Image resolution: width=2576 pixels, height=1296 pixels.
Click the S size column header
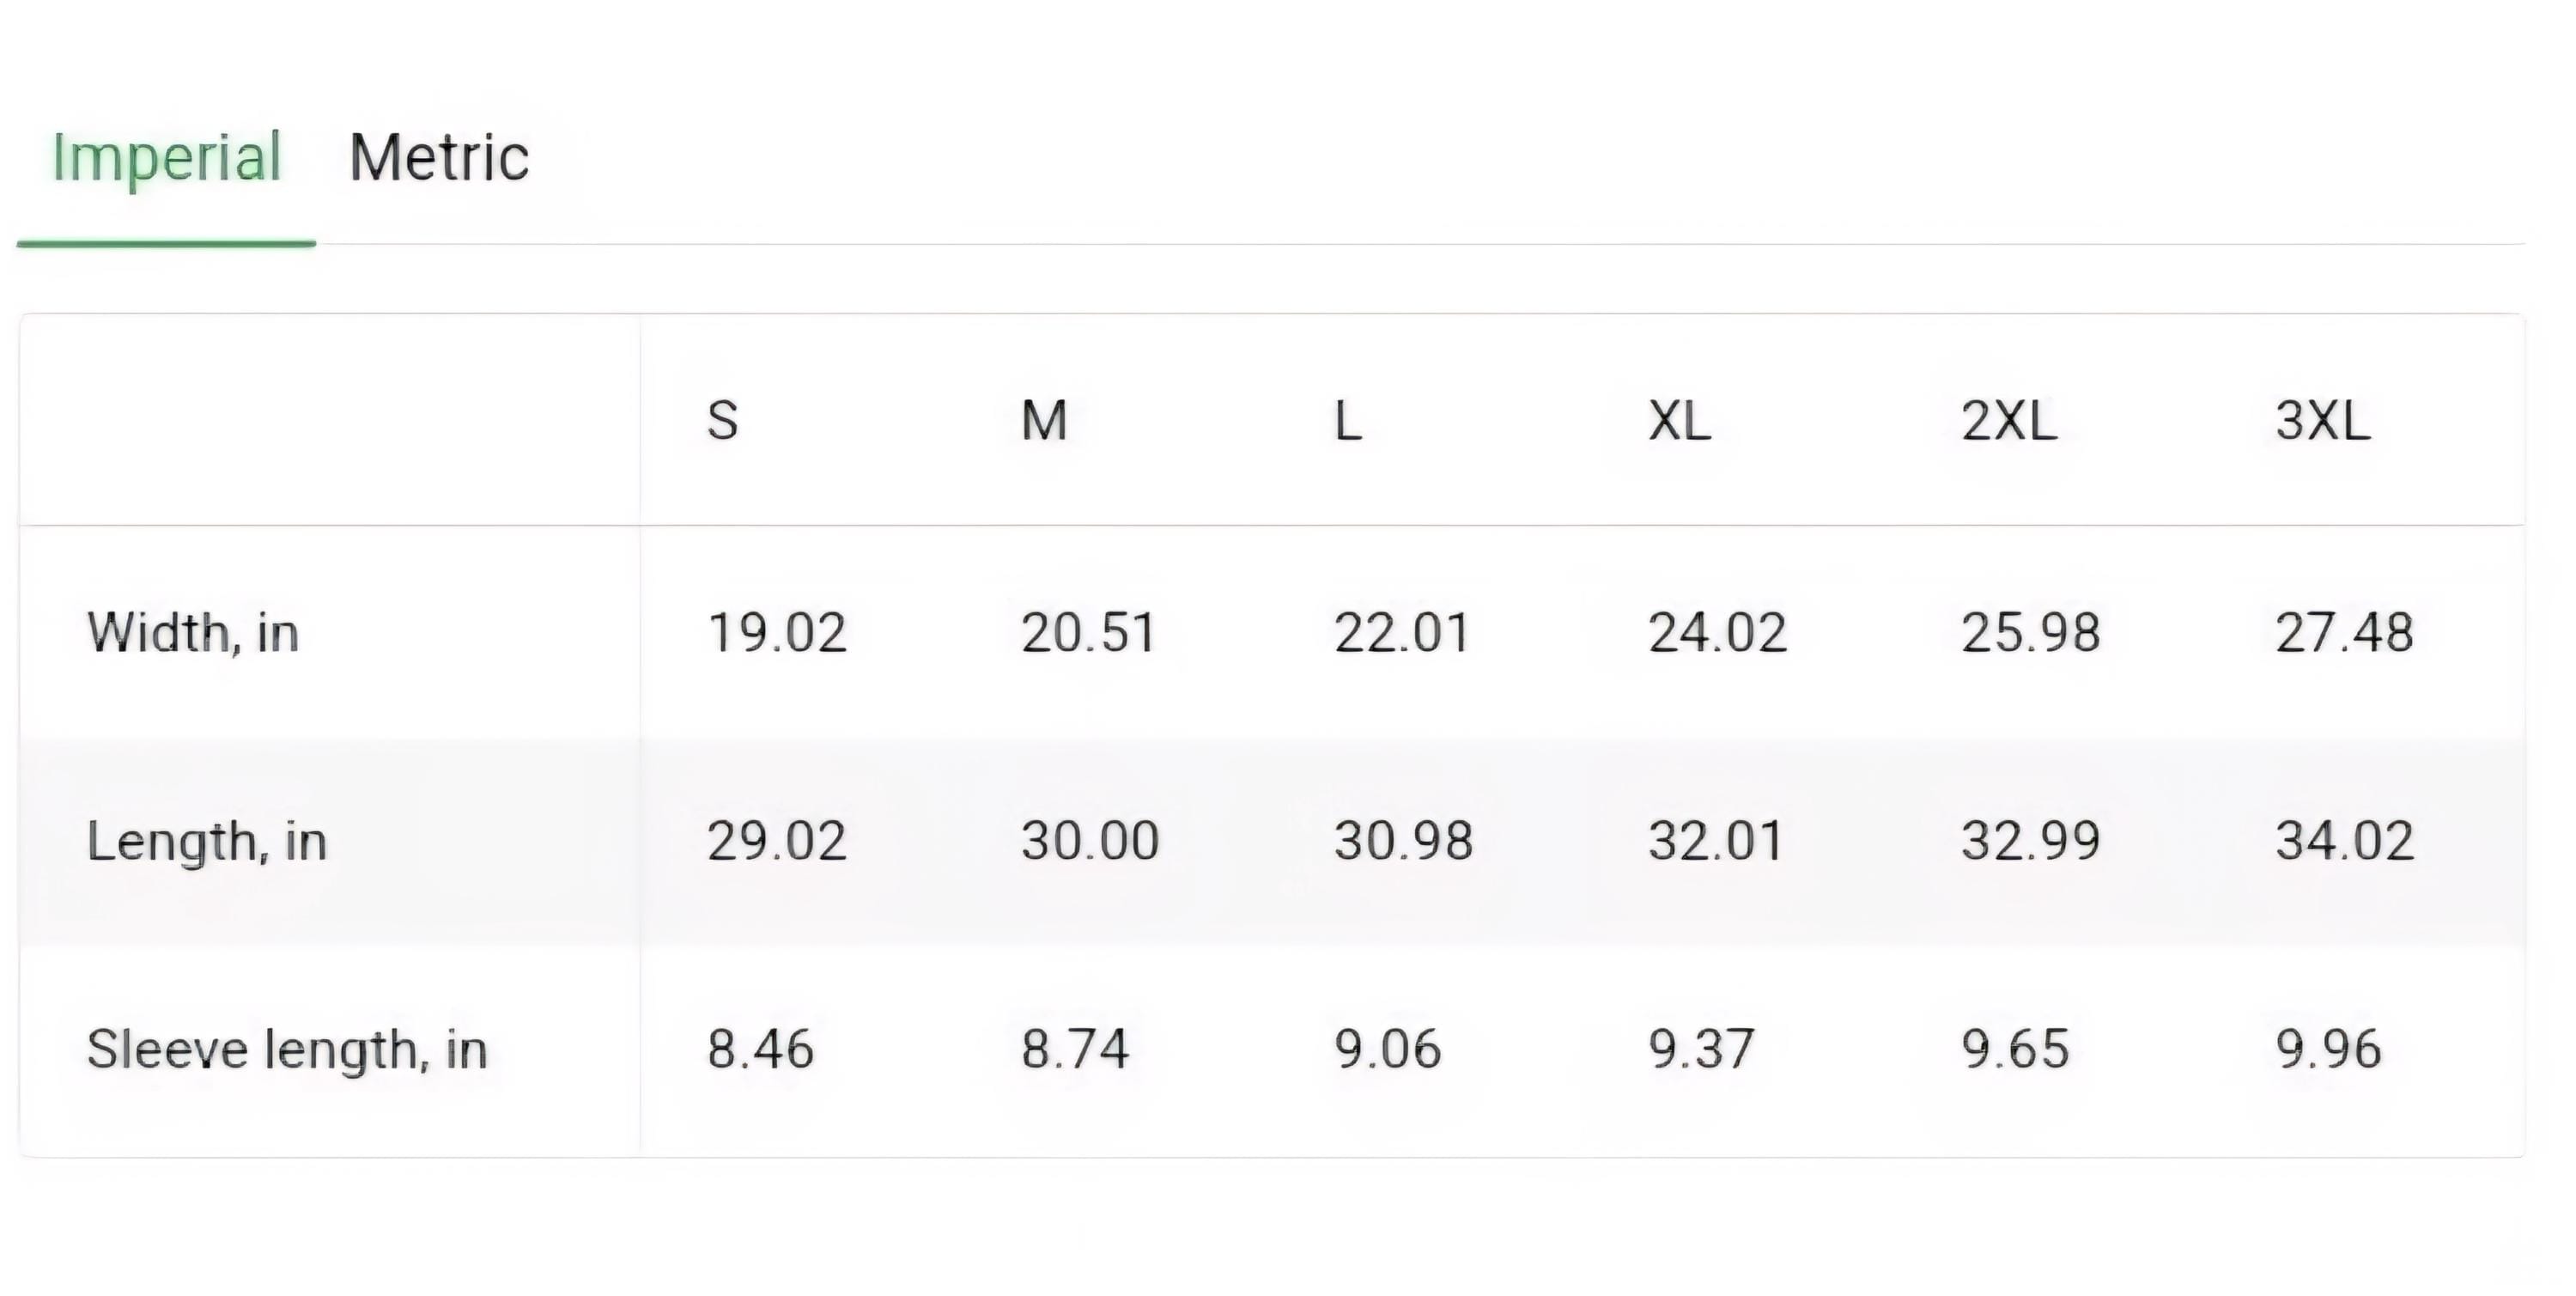723,420
